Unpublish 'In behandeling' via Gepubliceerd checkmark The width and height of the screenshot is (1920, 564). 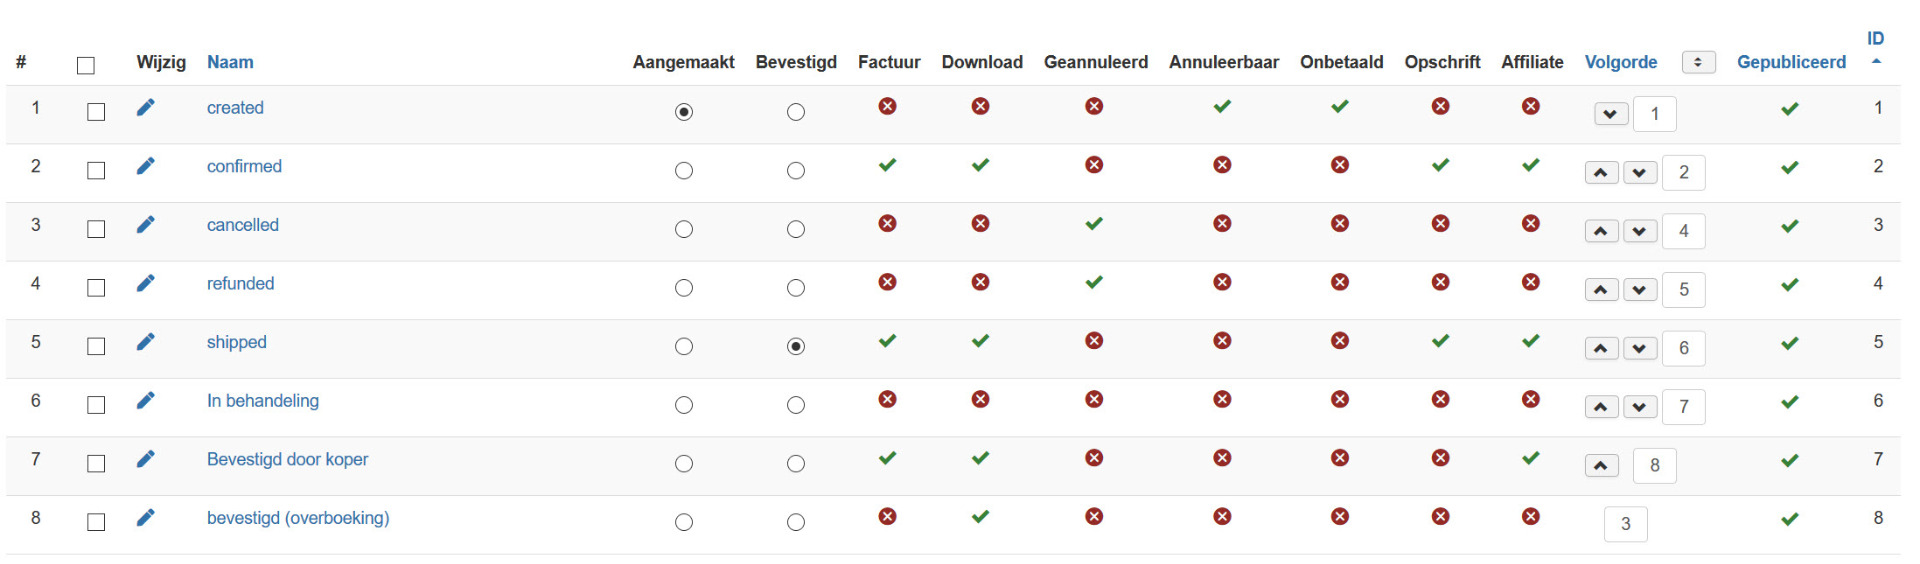tap(1790, 402)
